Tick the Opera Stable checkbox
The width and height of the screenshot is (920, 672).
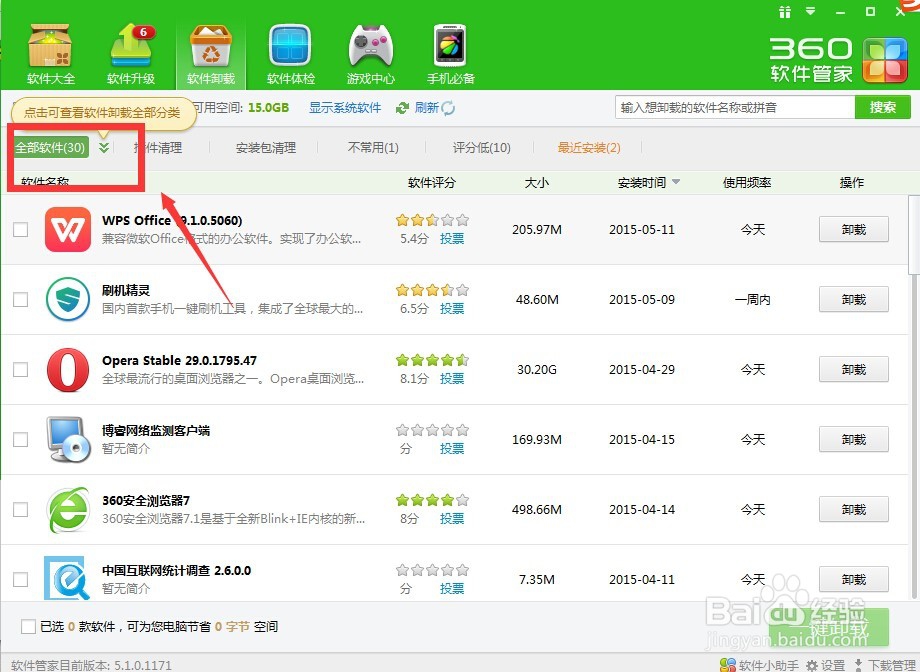click(21, 369)
